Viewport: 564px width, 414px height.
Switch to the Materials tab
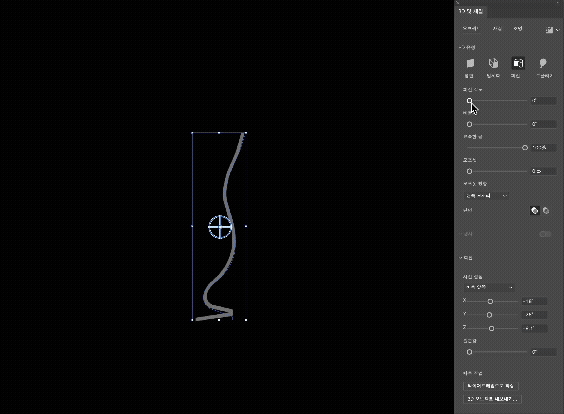point(497,28)
